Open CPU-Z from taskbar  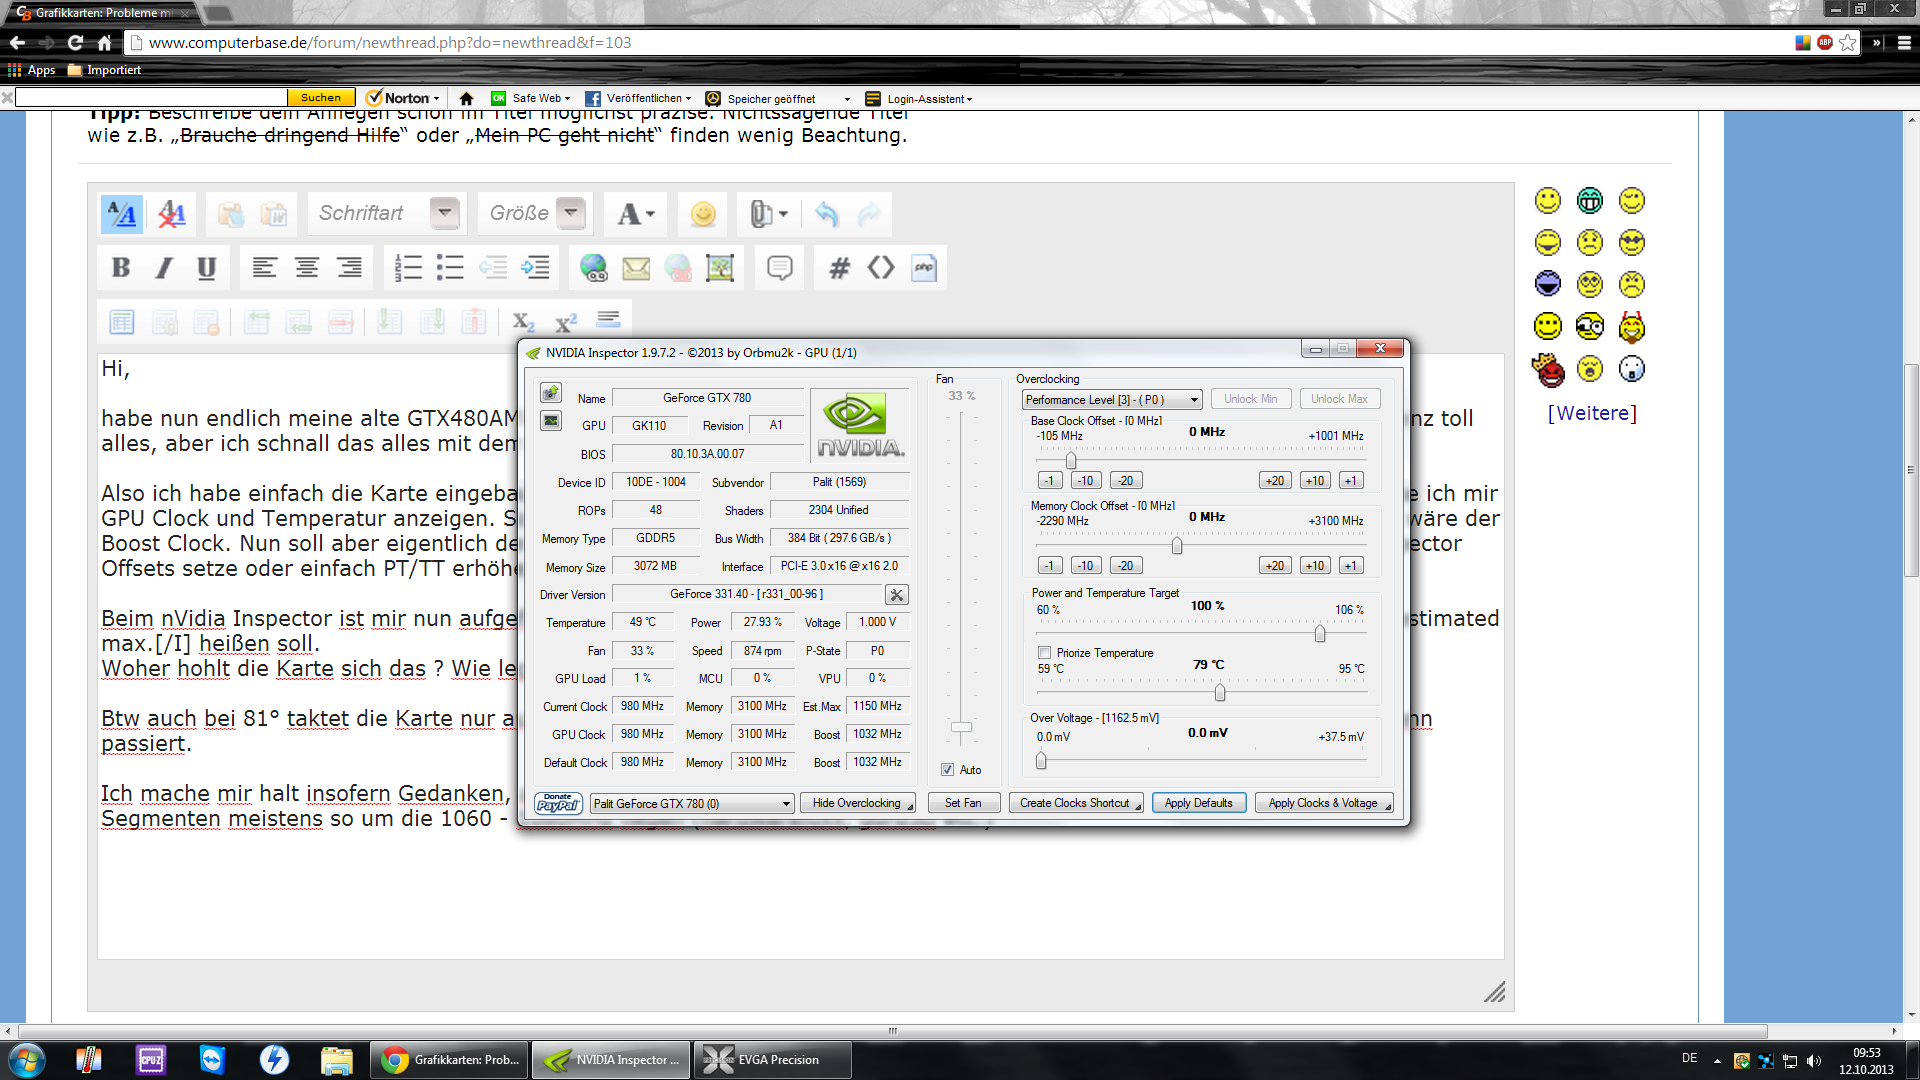point(151,1060)
